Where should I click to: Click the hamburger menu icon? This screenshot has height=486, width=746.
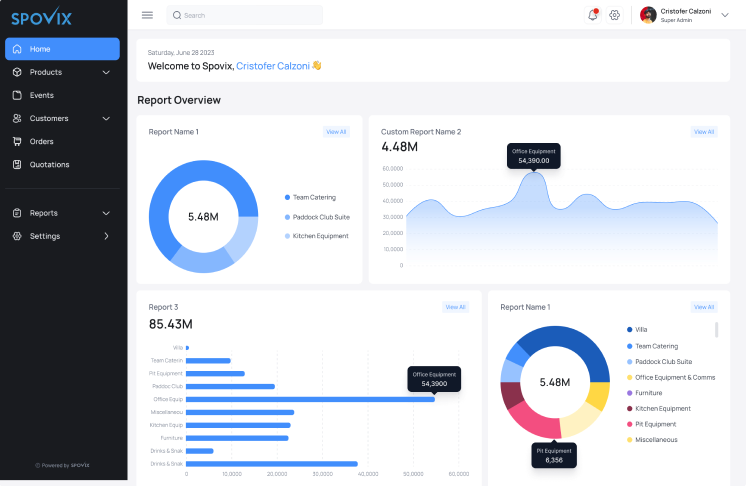point(147,15)
